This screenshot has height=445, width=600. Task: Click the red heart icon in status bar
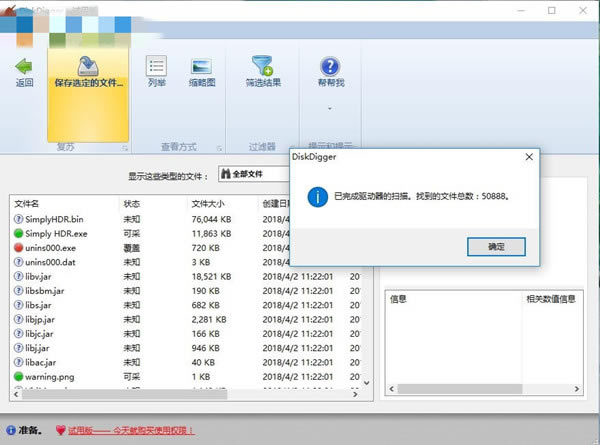click(x=60, y=430)
